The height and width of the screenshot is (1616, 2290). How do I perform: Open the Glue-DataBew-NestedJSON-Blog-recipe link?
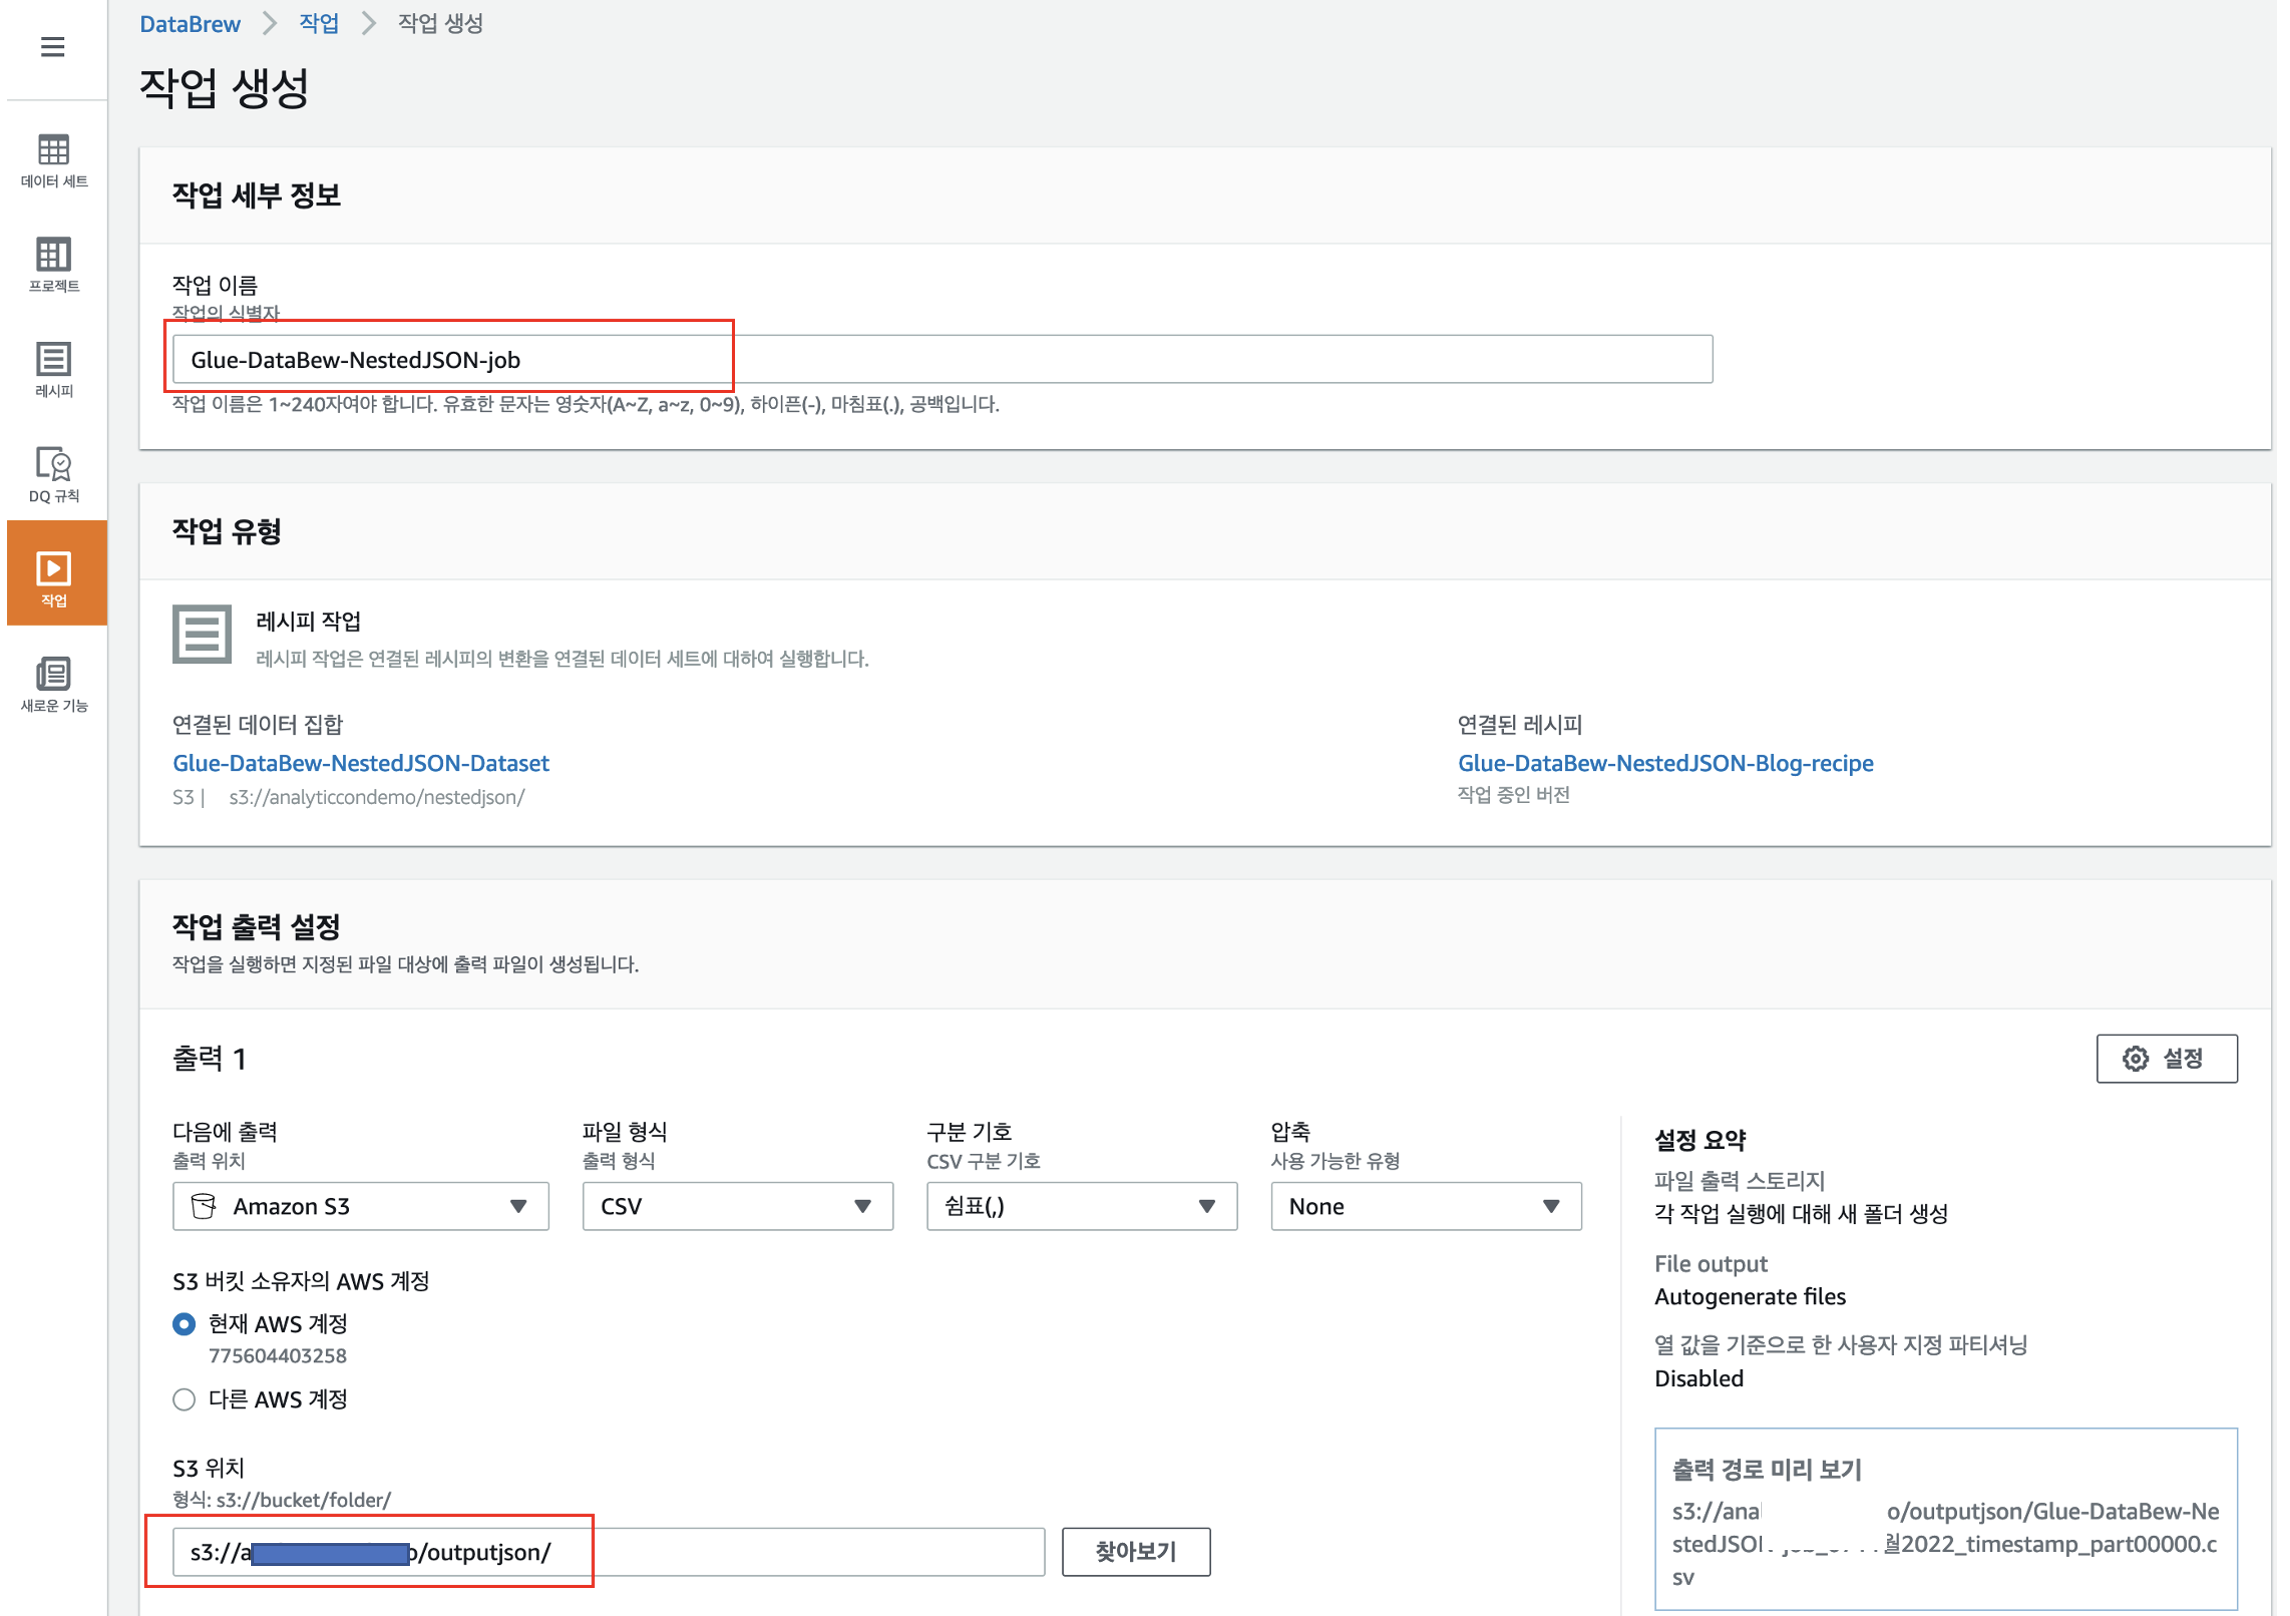[x=1665, y=764]
